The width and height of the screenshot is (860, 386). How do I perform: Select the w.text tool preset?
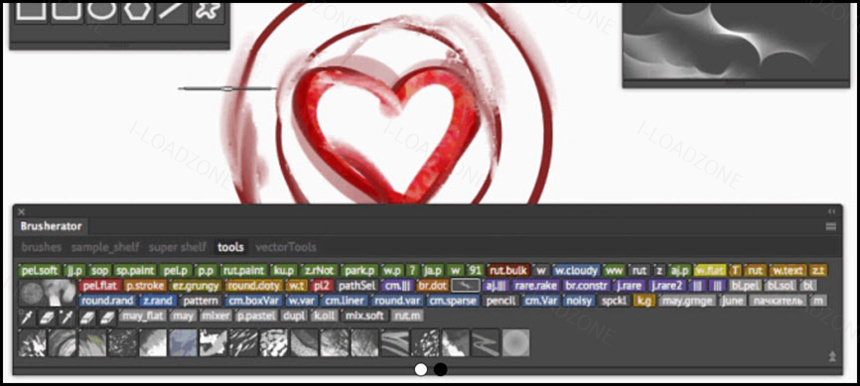(x=787, y=270)
